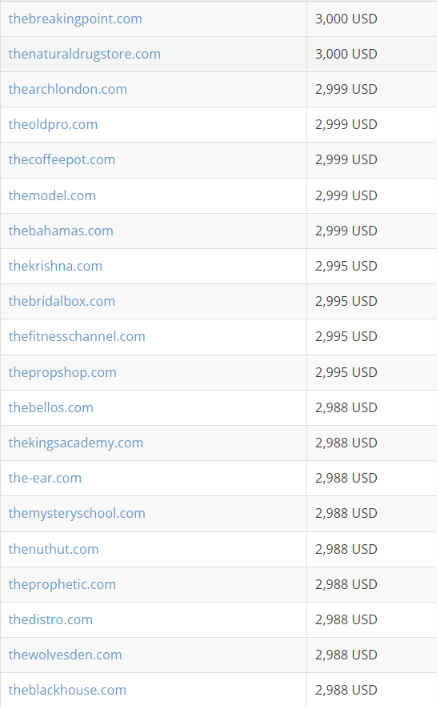Click the themodel.com link
The width and height of the screenshot is (437, 707).
52,195
